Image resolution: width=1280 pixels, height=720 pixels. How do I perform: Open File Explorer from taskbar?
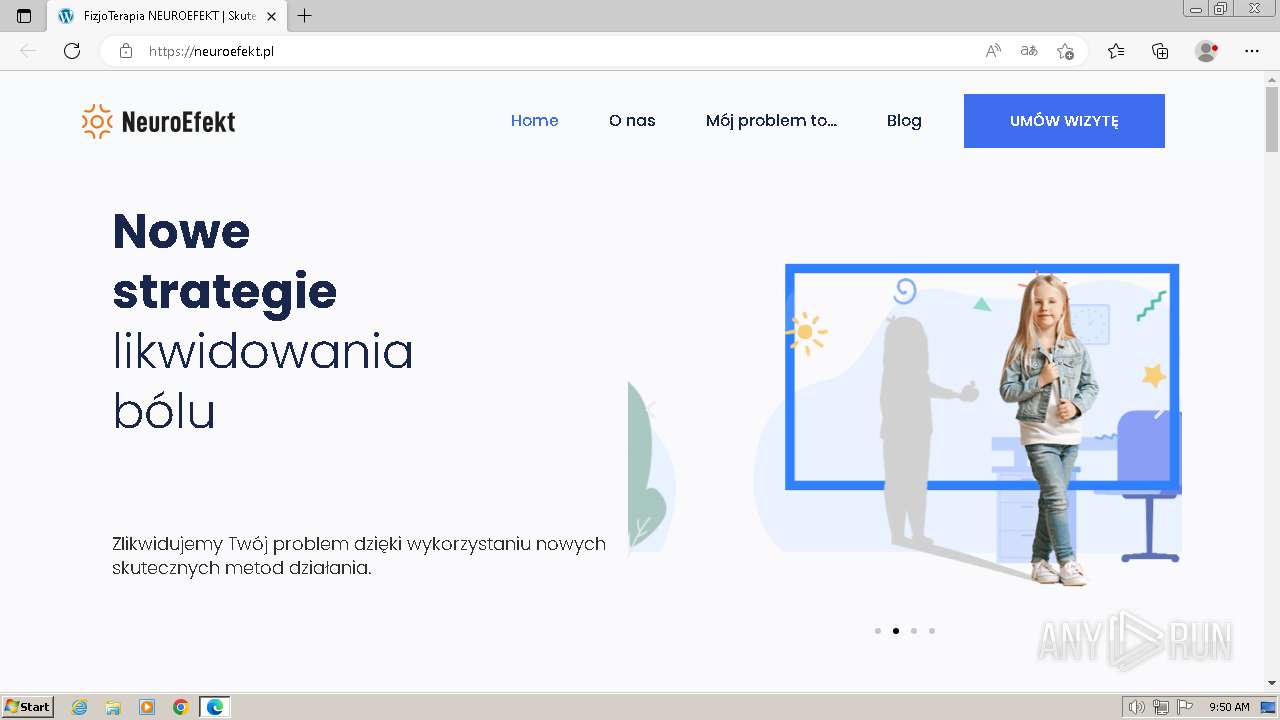(x=113, y=707)
